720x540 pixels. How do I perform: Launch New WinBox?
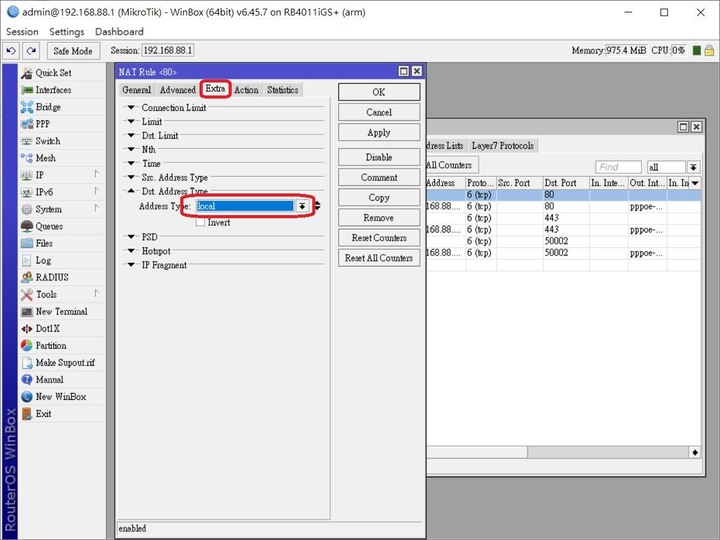click(x=61, y=397)
